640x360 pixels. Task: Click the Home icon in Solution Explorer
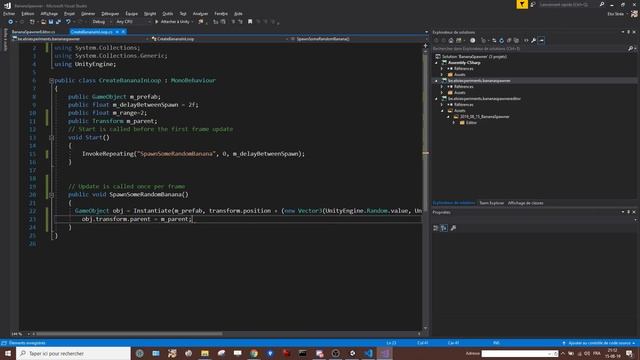[451, 40]
